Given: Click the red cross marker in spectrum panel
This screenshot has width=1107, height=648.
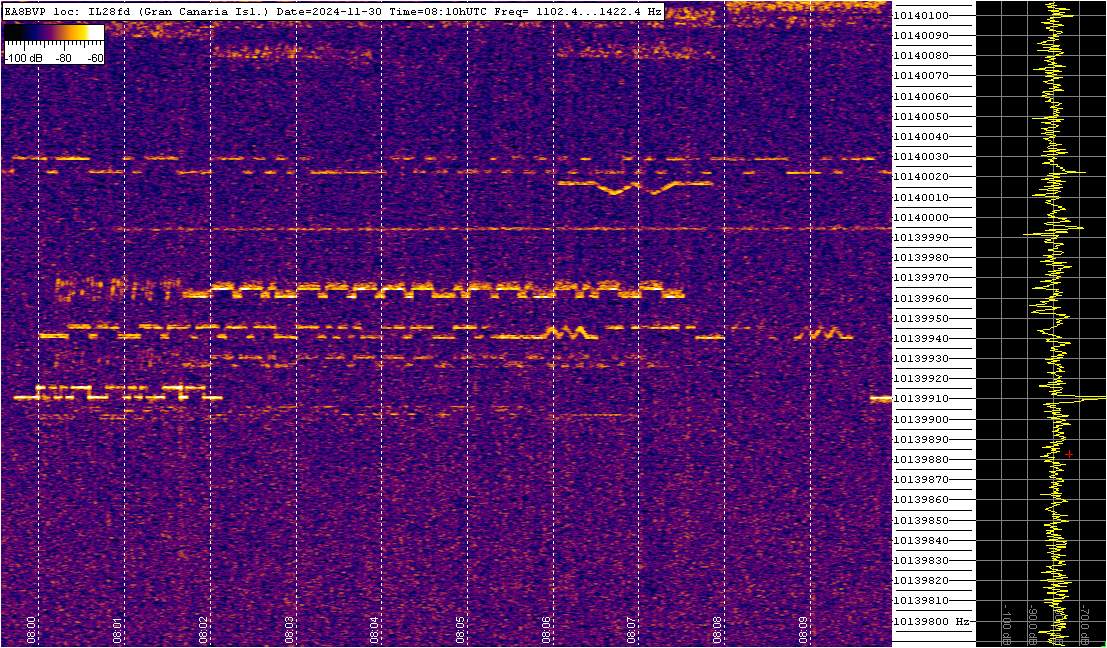Looking at the screenshot, I should point(1070,454).
